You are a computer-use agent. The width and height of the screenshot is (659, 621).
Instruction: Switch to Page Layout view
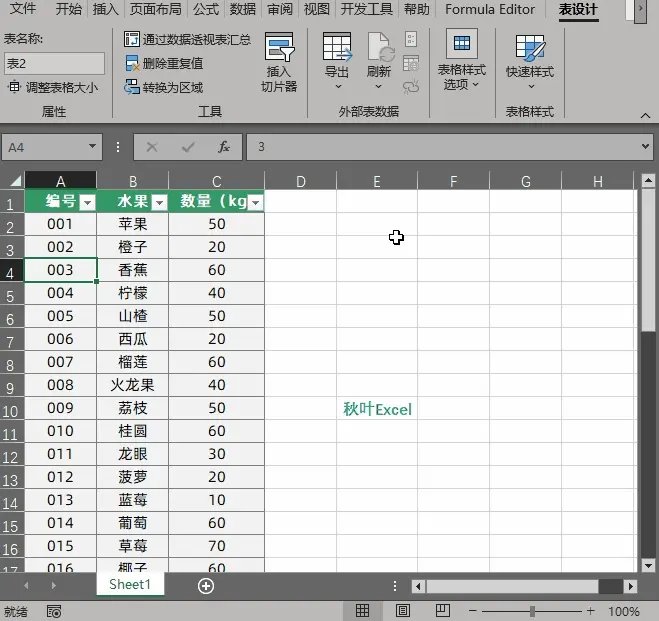pyautogui.click(x=403, y=610)
